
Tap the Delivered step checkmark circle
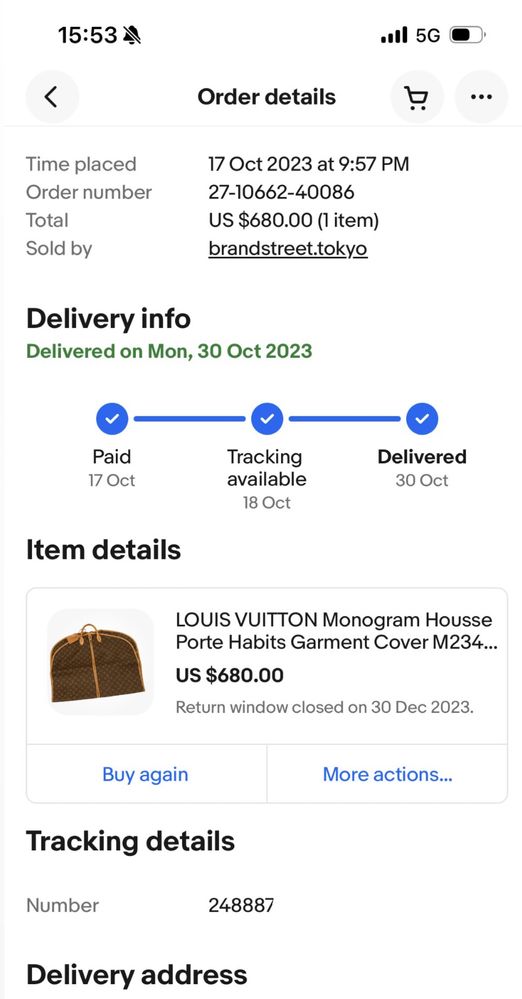(422, 419)
